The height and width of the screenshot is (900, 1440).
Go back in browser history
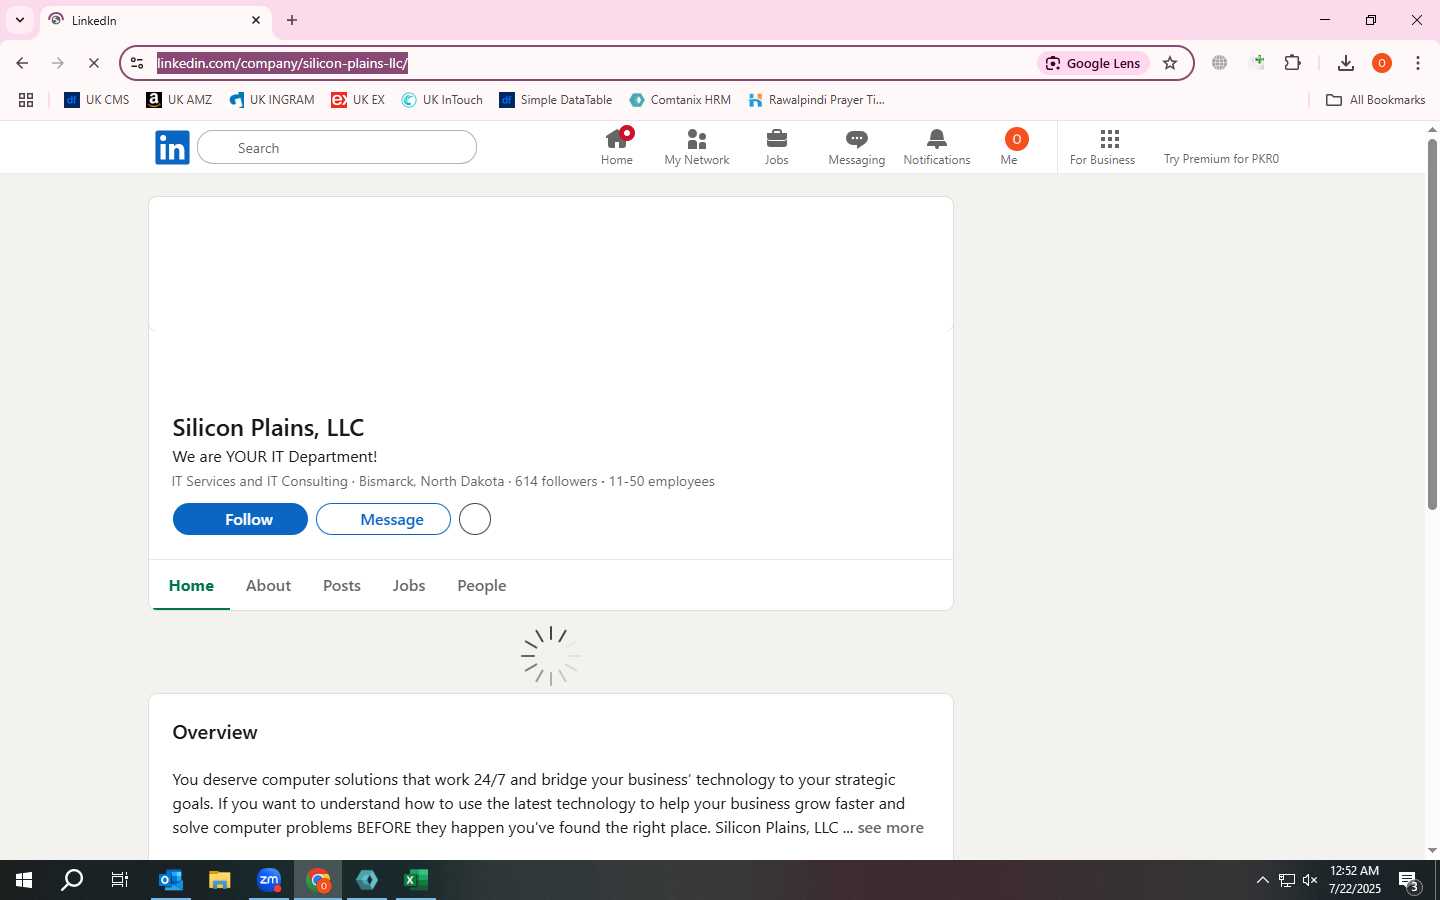click(x=22, y=63)
